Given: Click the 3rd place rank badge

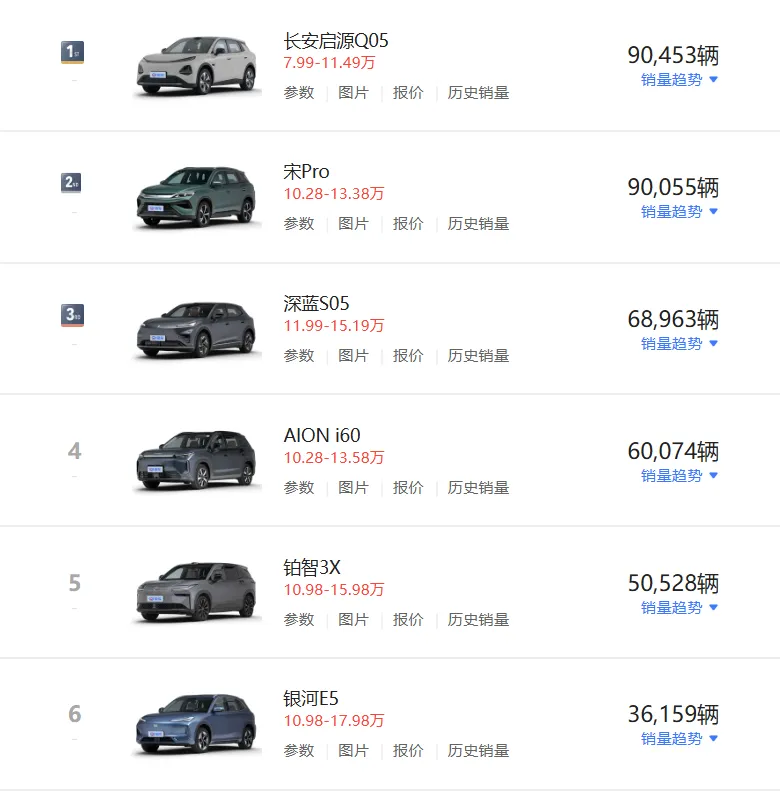Looking at the screenshot, I should (x=72, y=315).
